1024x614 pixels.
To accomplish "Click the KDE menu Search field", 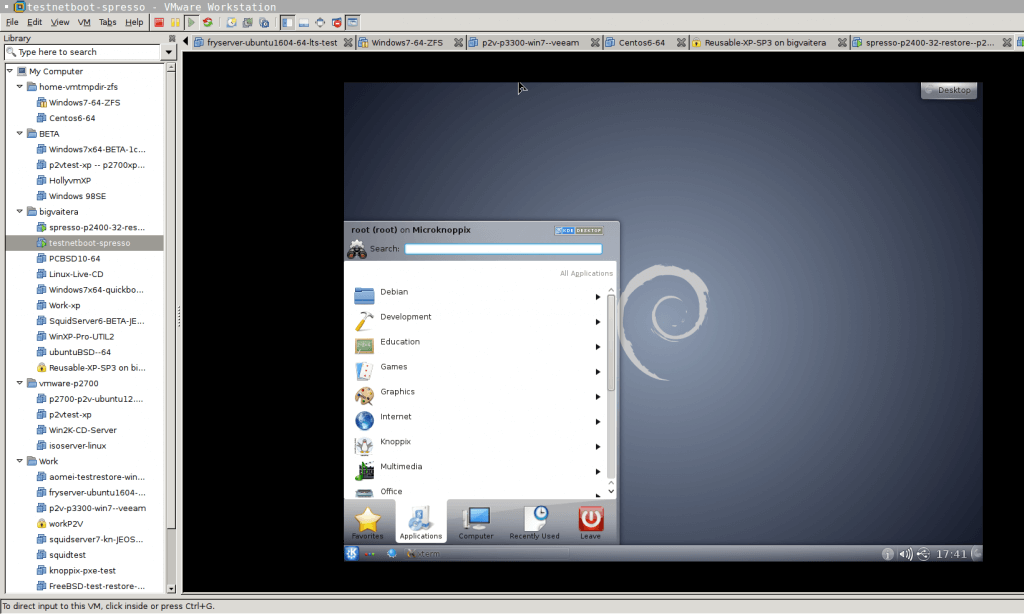I will pos(503,249).
